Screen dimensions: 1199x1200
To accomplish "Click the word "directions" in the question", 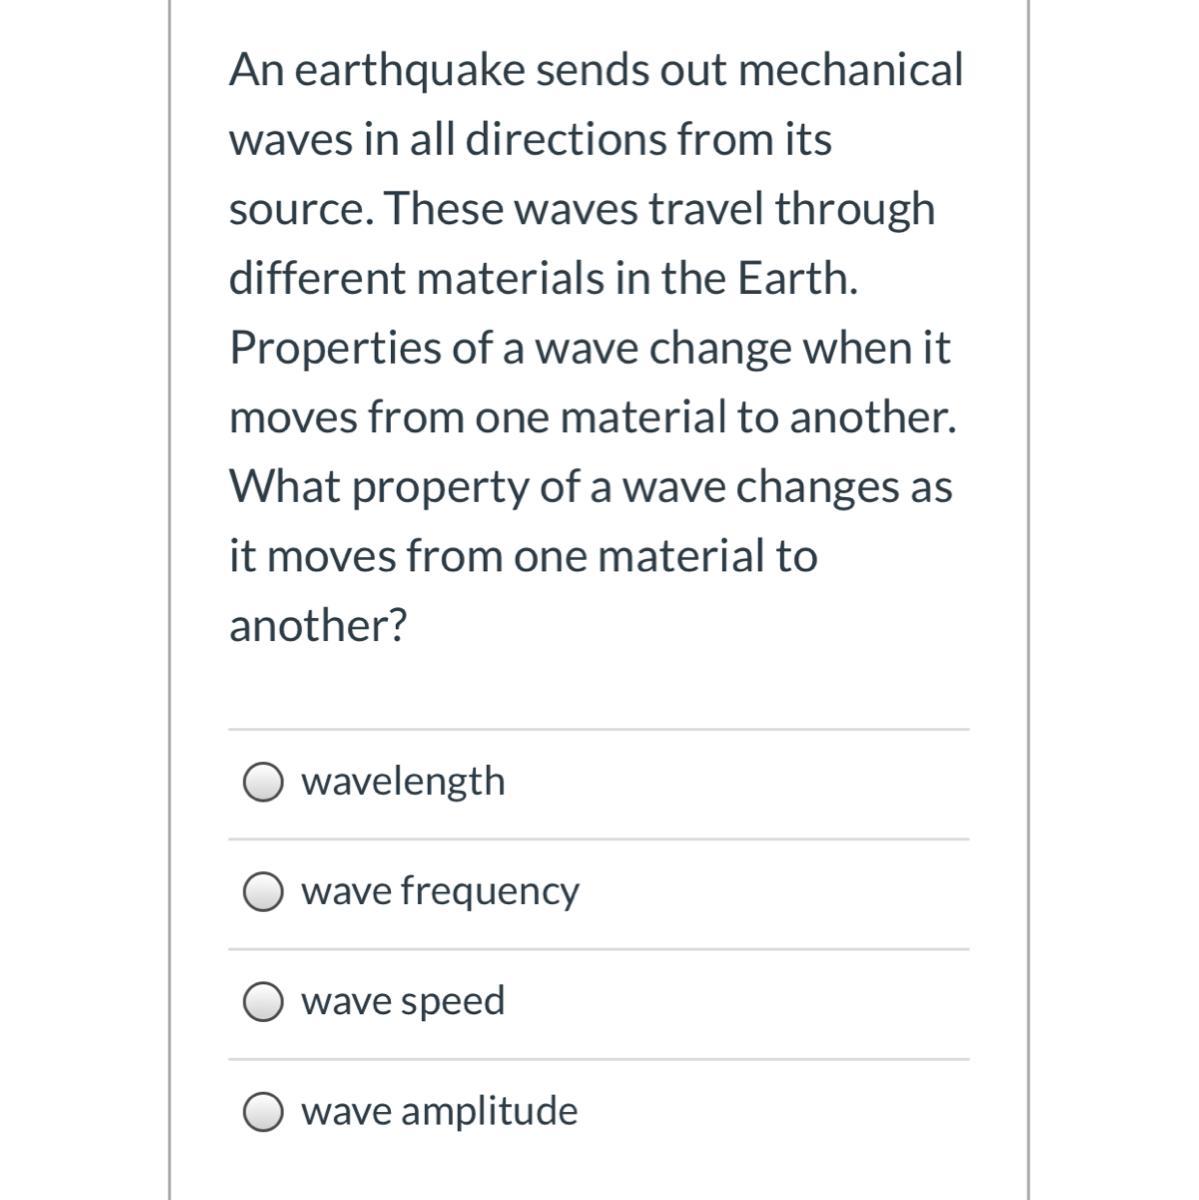I will point(567,139).
